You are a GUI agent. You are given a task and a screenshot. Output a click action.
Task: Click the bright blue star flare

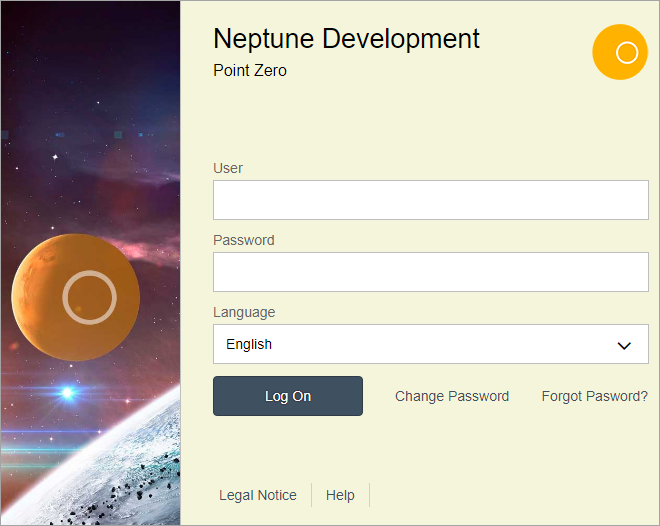coord(67,393)
